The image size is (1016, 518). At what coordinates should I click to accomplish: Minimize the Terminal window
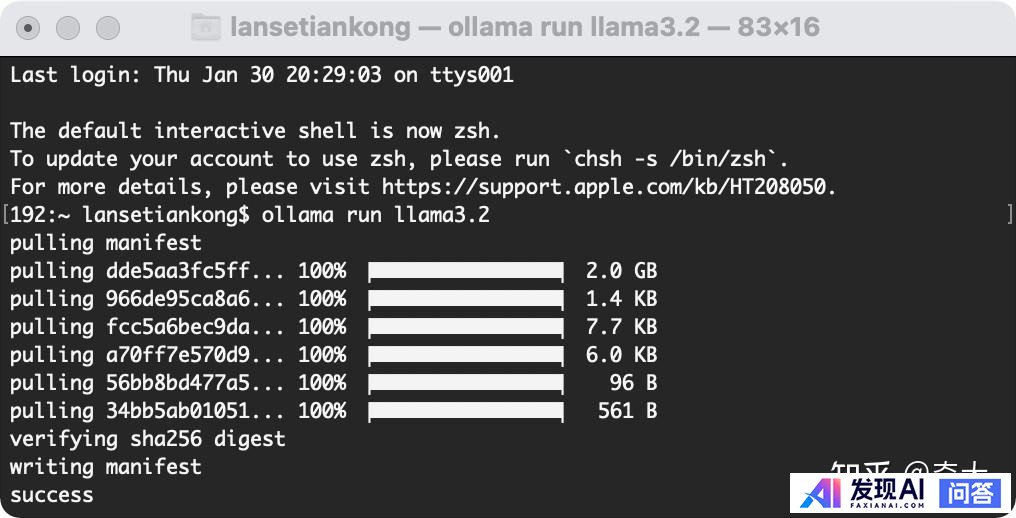click(68, 27)
